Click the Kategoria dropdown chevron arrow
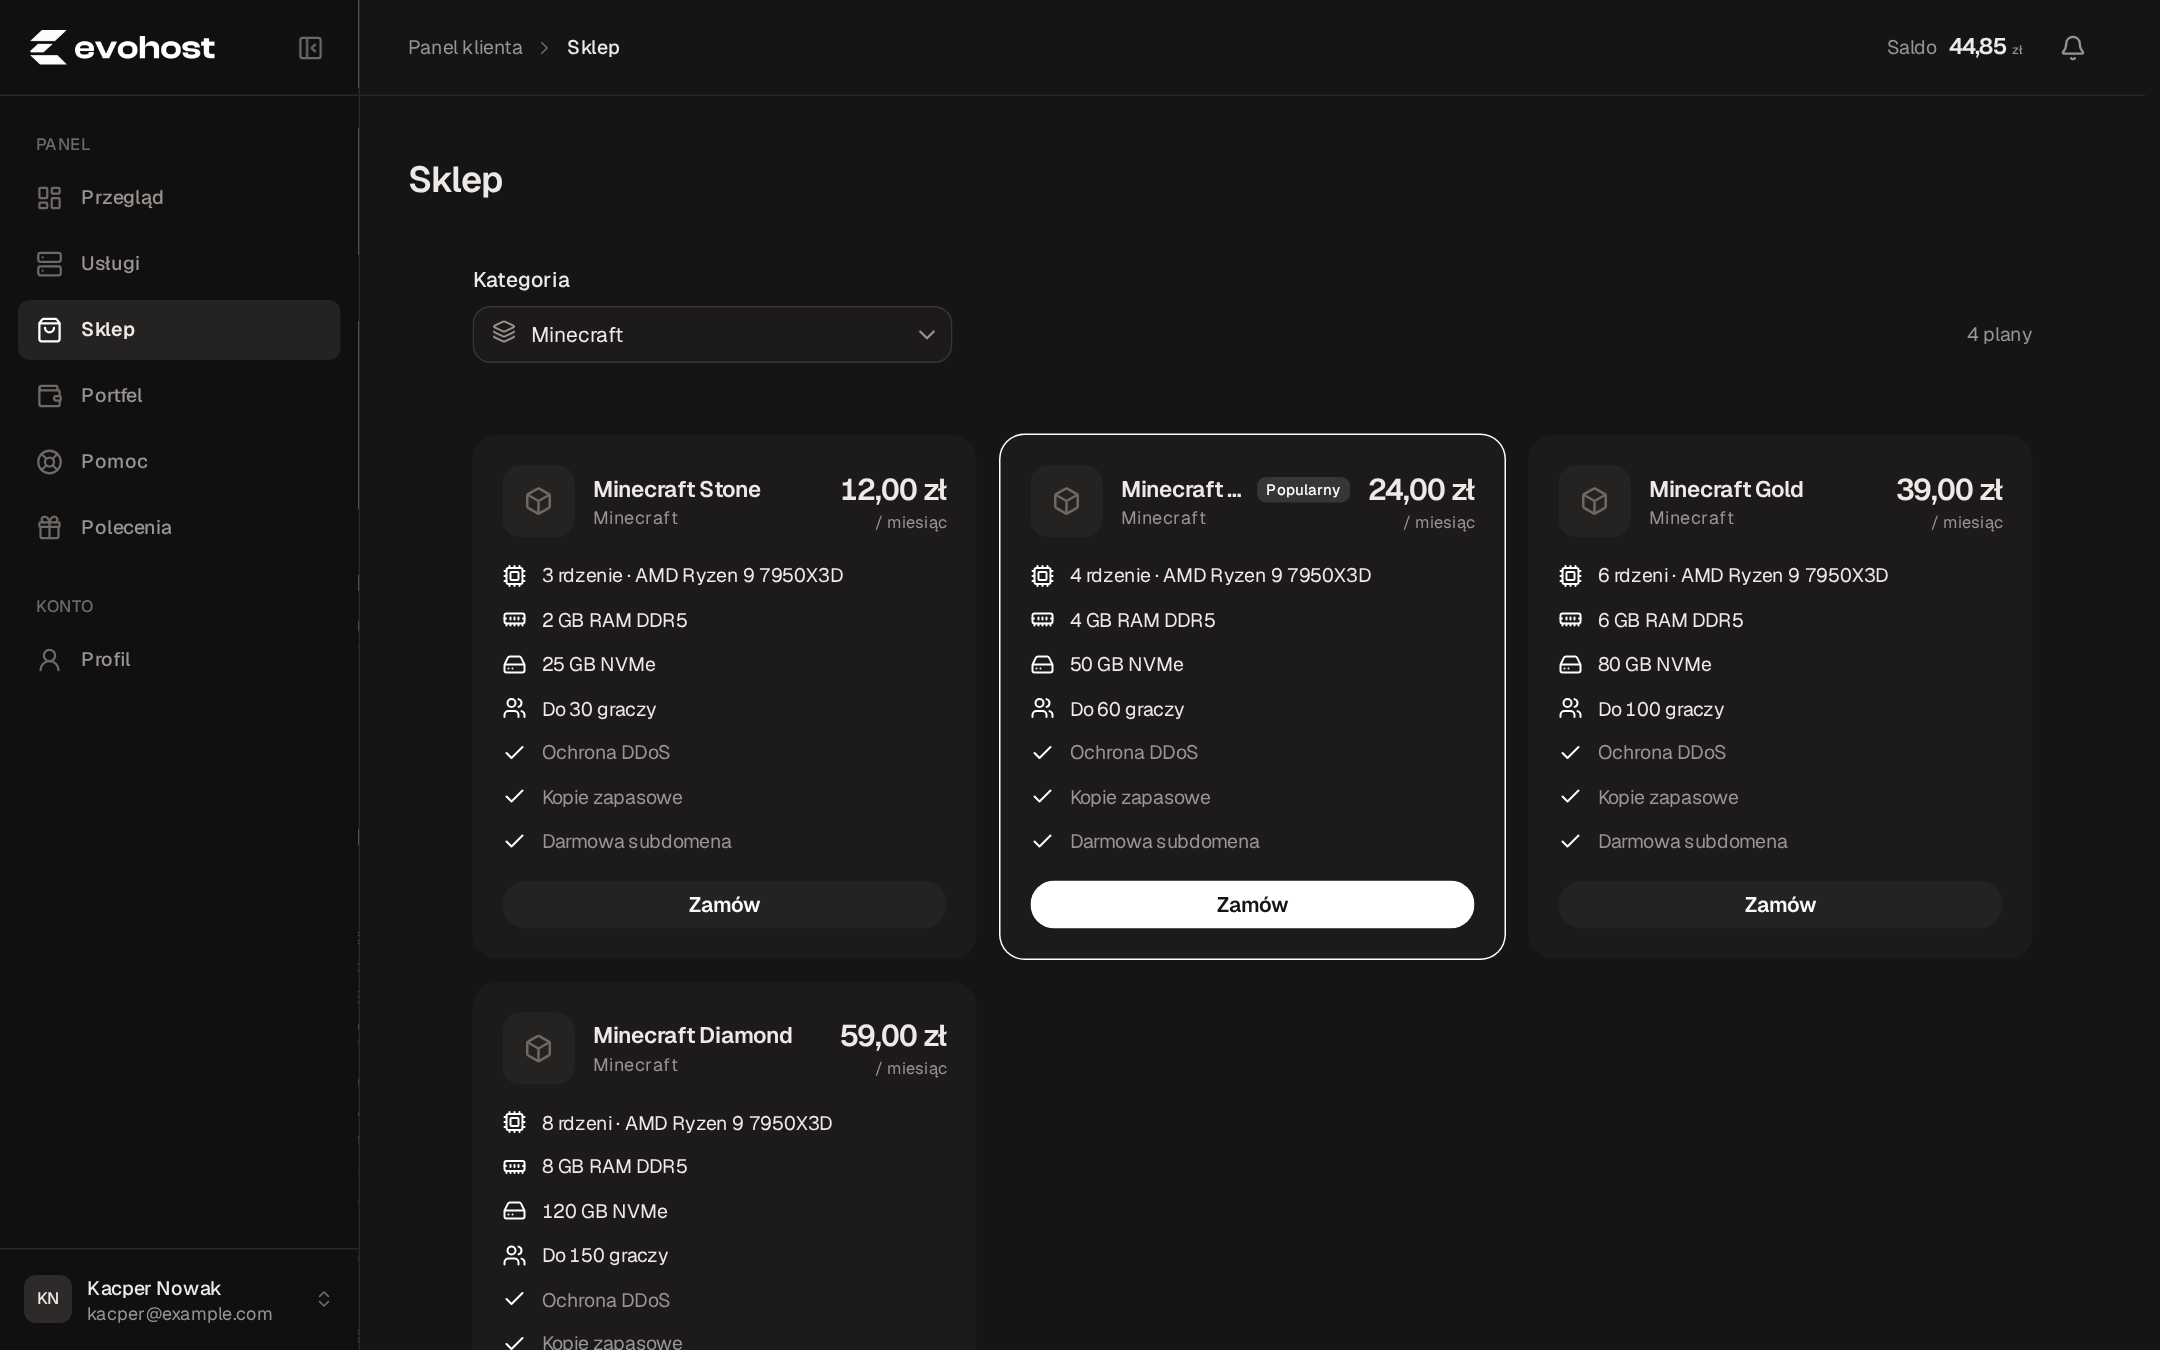The image size is (2160, 1350). click(927, 335)
